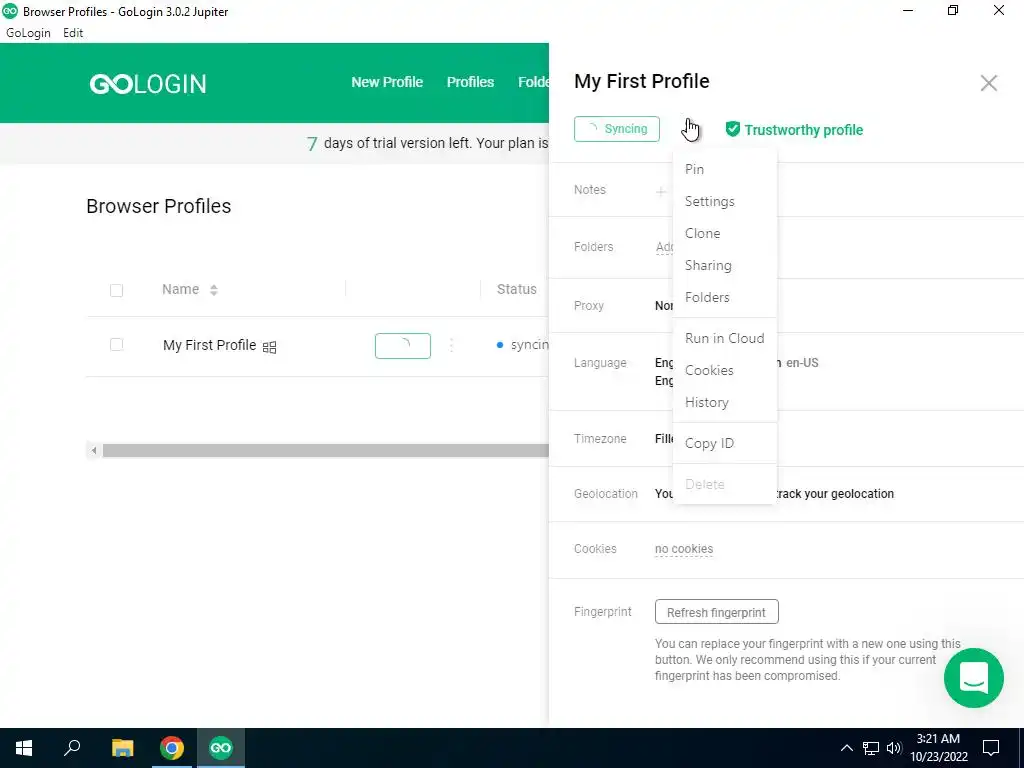
Task: Open Windows notification center
Action: click(991, 748)
